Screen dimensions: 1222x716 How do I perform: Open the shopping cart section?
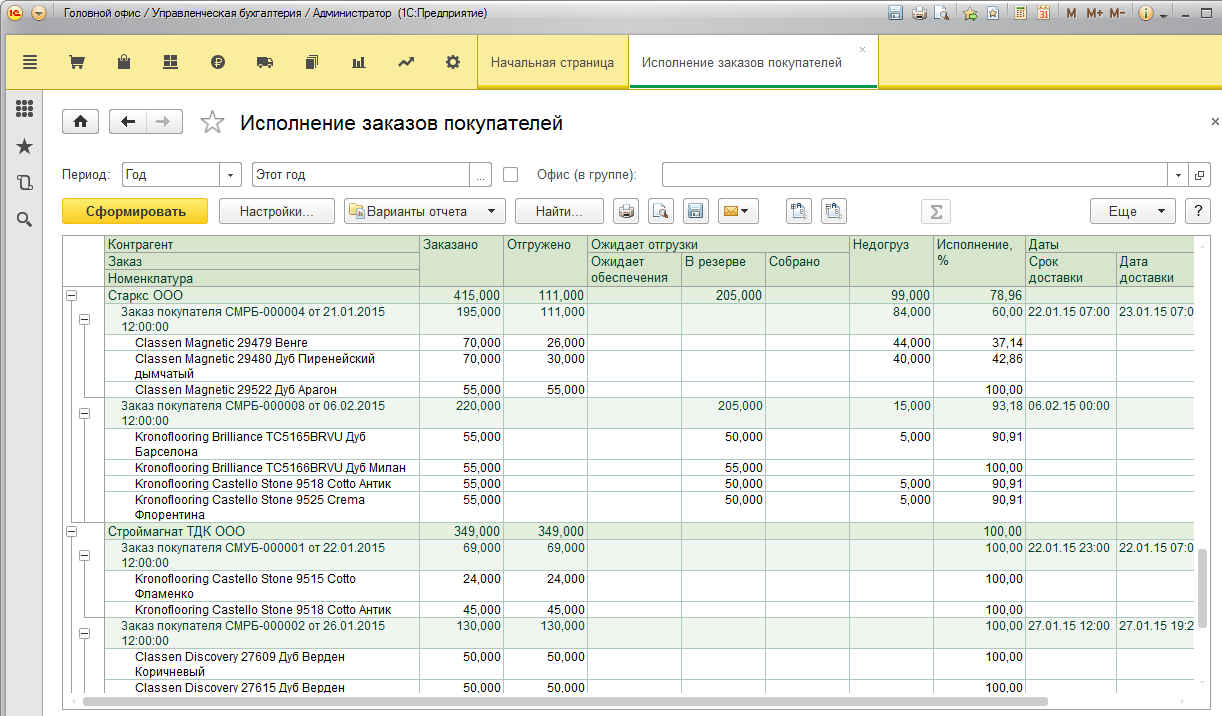[76, 62]
